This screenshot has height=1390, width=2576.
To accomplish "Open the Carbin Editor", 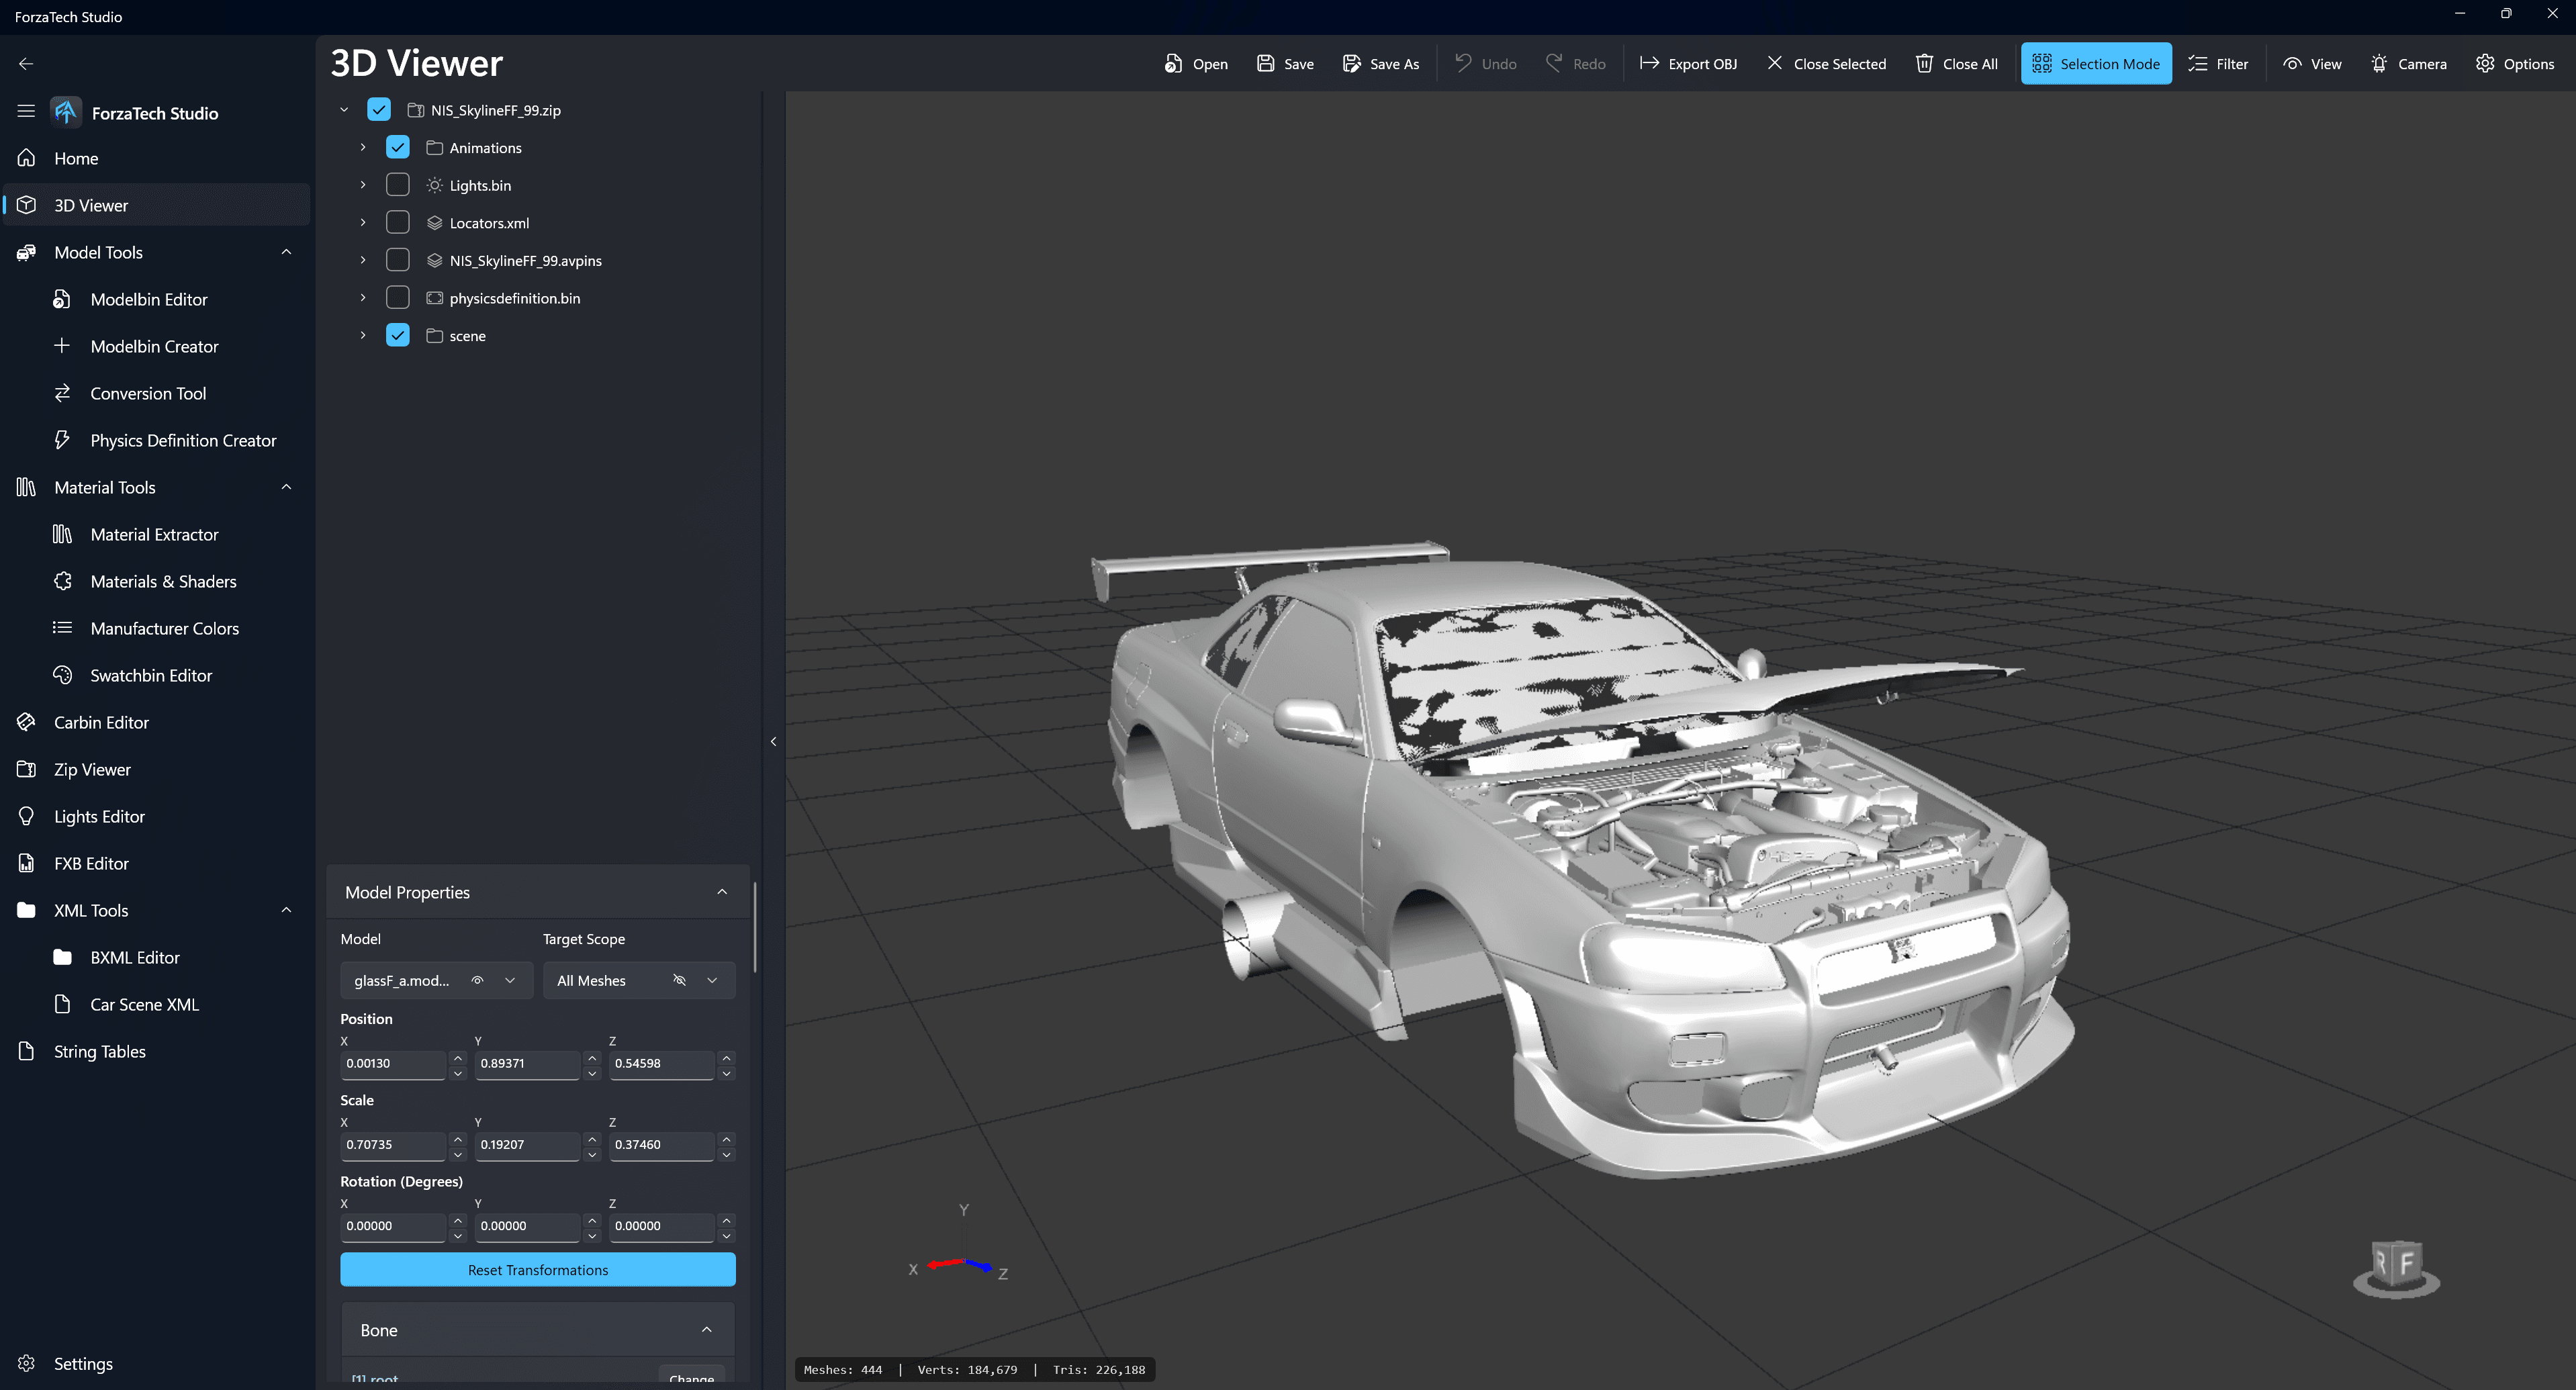I will [156, 722].
